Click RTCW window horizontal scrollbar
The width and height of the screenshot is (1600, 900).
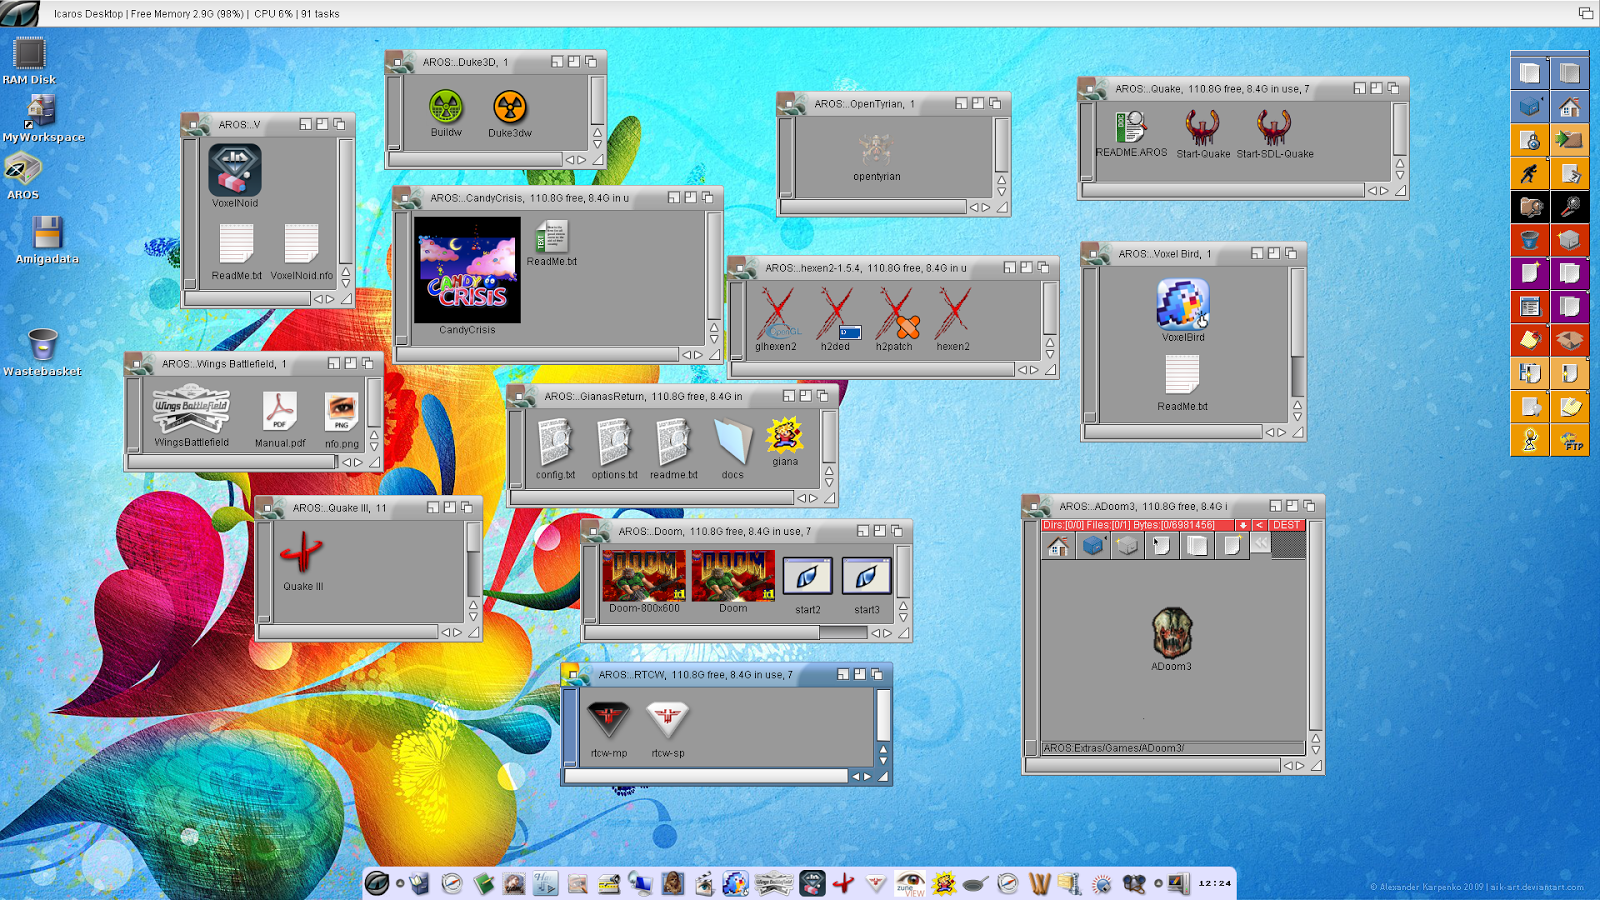click(706, 776)
